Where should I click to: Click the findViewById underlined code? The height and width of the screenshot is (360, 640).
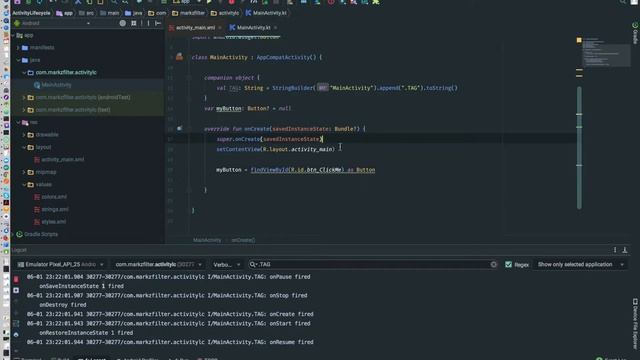tap(312, 170)
